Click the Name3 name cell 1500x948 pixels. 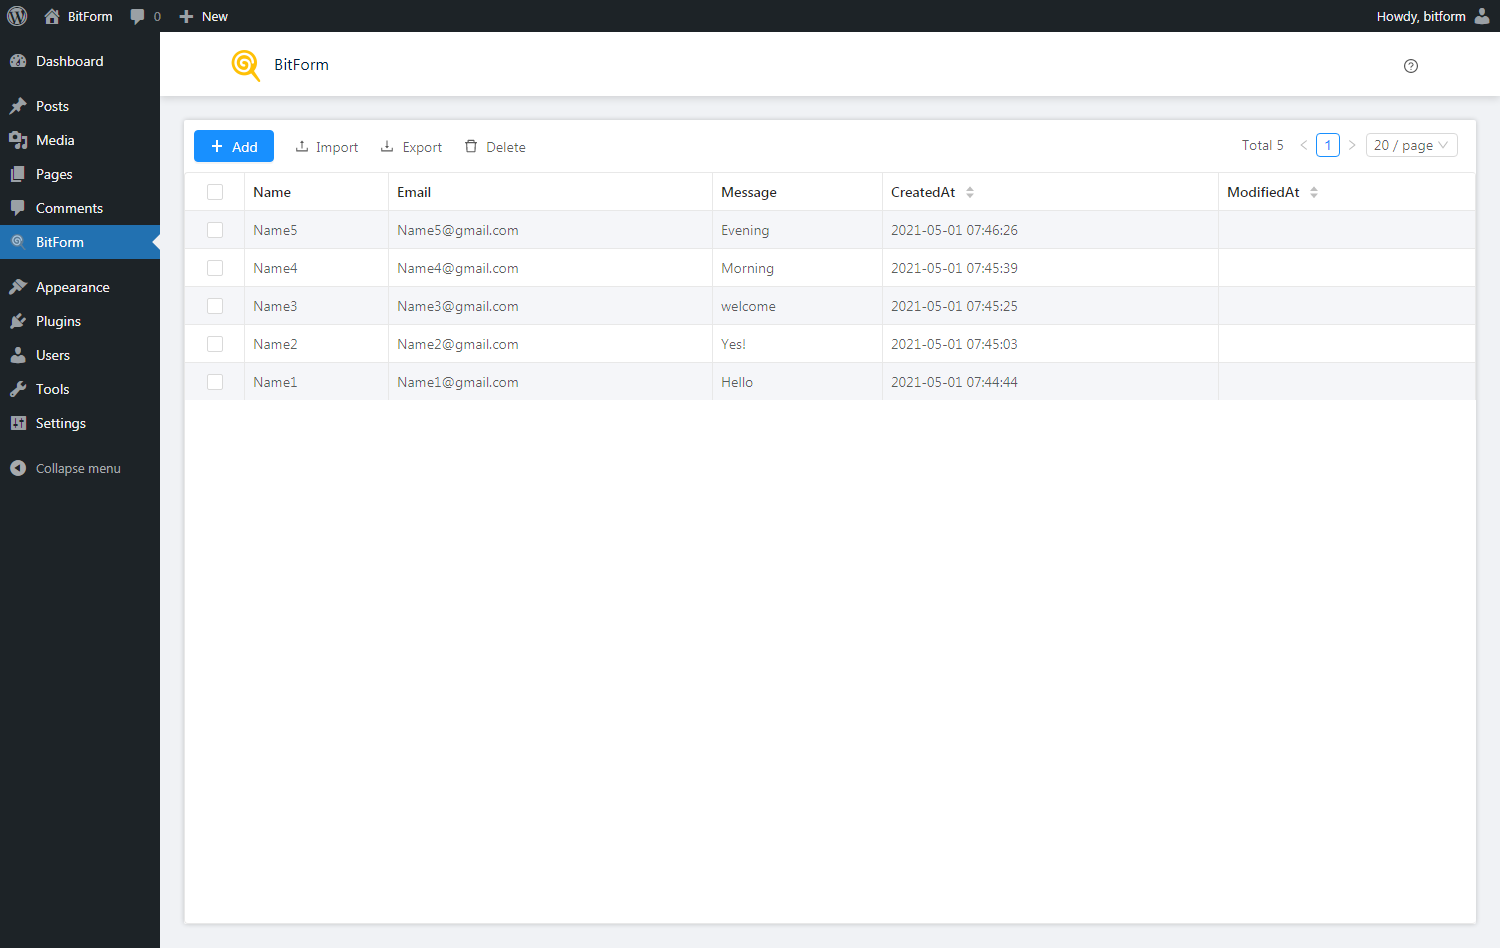[316, 306]
